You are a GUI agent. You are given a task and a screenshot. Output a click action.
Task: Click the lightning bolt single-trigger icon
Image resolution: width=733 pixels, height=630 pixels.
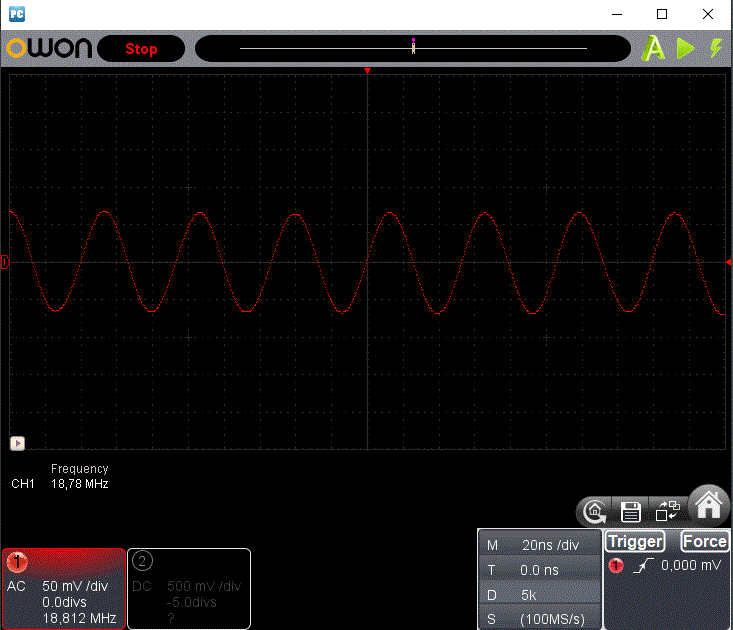coord(714,48)
